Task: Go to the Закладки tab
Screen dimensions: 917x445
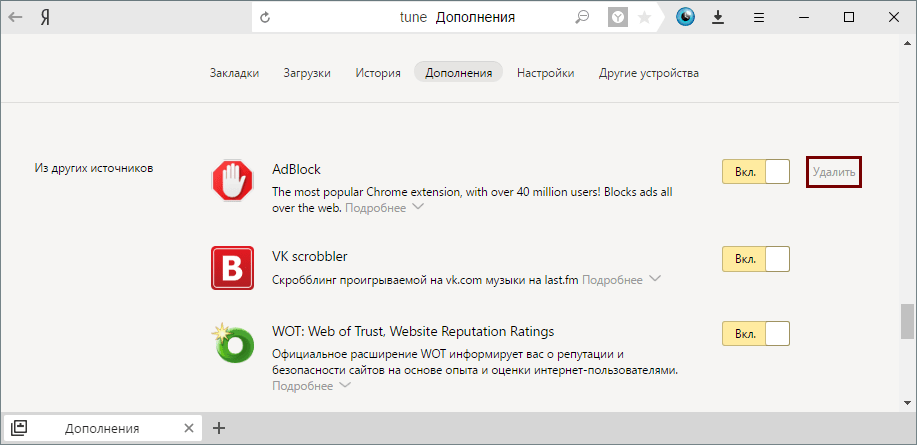Action: click(x=234, y=73)
